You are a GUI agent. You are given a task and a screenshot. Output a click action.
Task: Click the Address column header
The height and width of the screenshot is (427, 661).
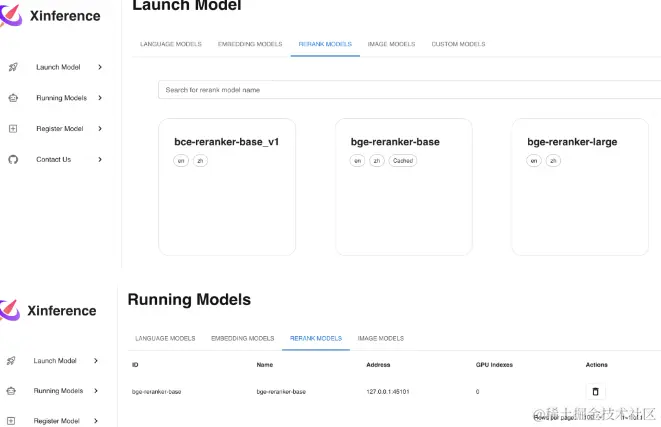coord(378,365)
